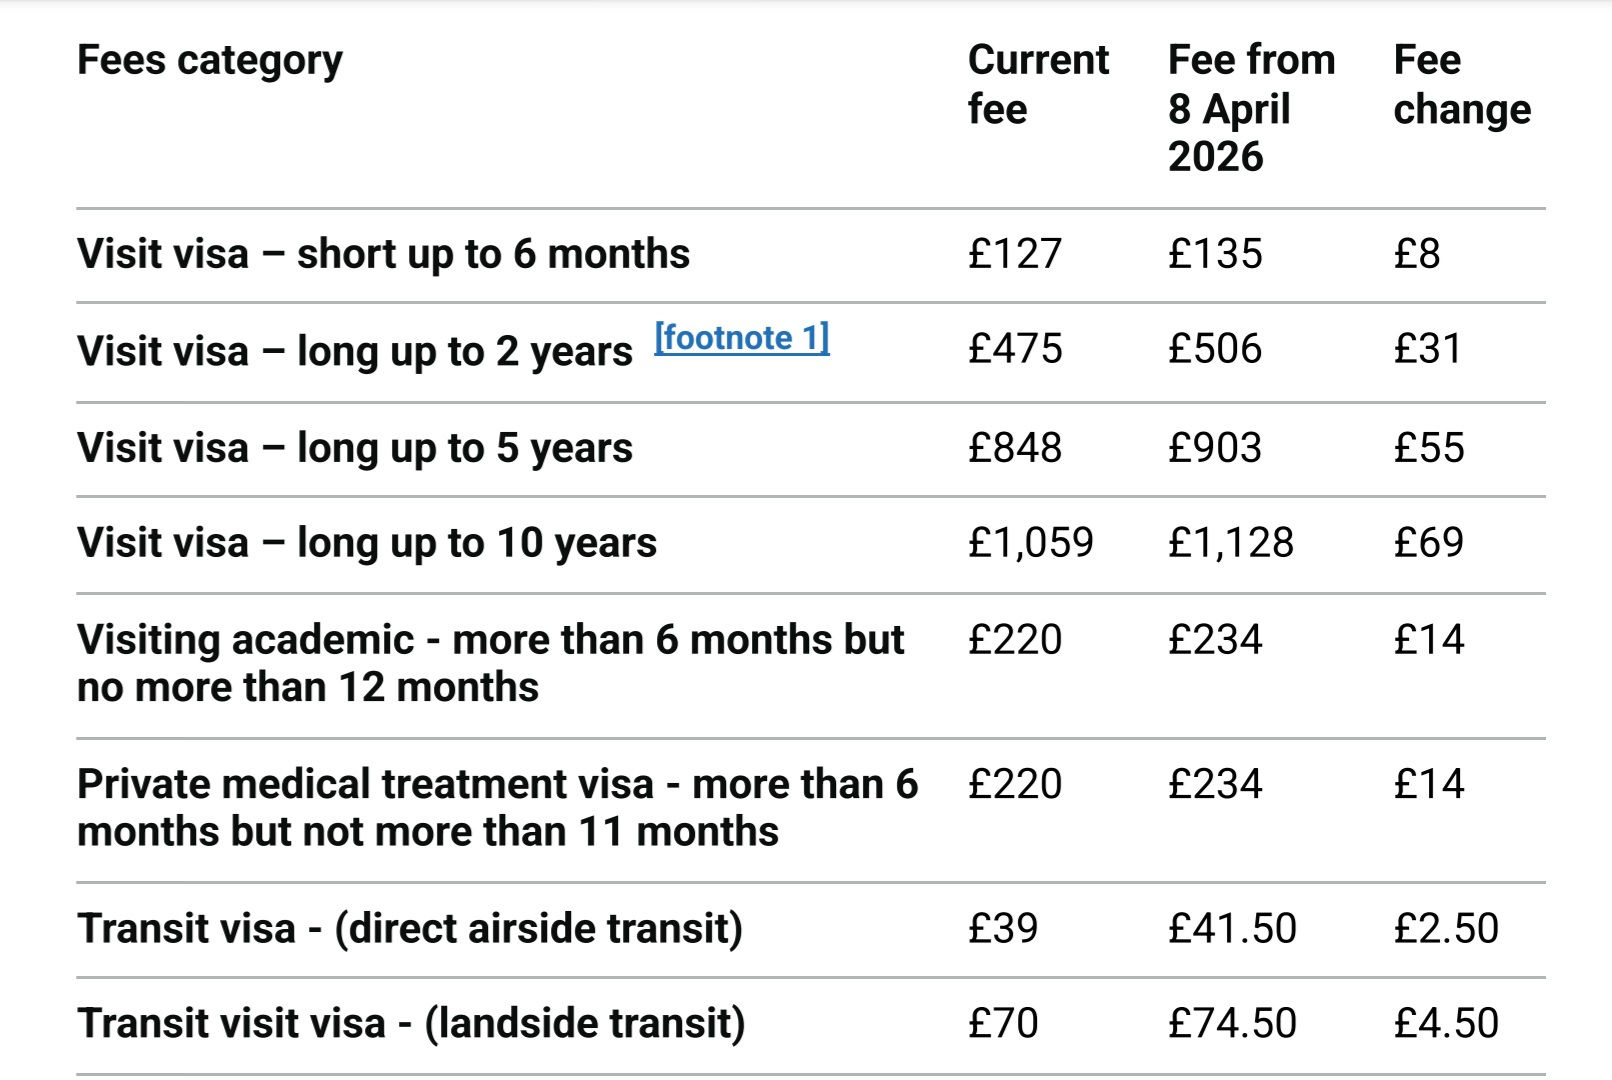This screenshot has width=1612, height=1080.
Task: Click the Fees category column header
Action: [x=210, y=61]
